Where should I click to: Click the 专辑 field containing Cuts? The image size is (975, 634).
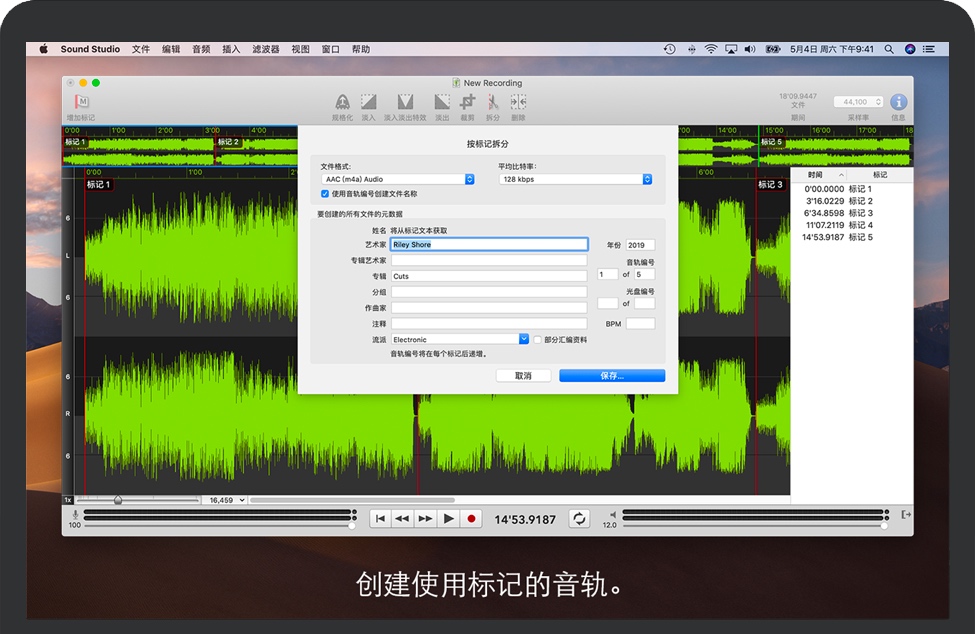click(x=488, y=276)
